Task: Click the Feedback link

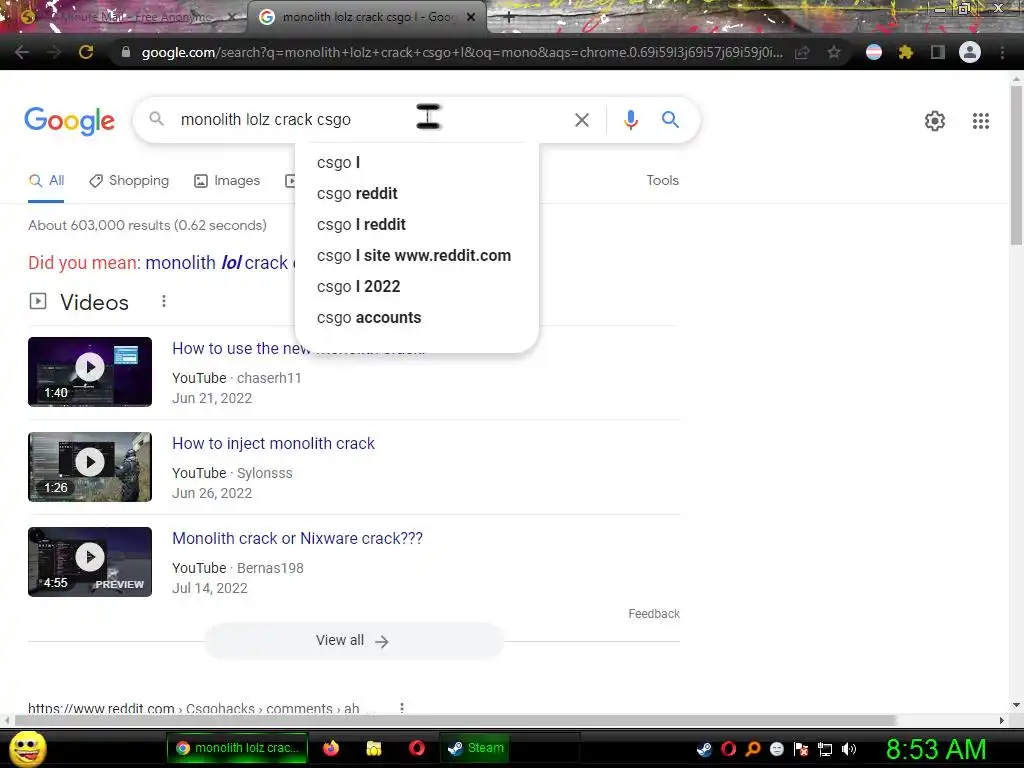Action: (x=654, y=614)
